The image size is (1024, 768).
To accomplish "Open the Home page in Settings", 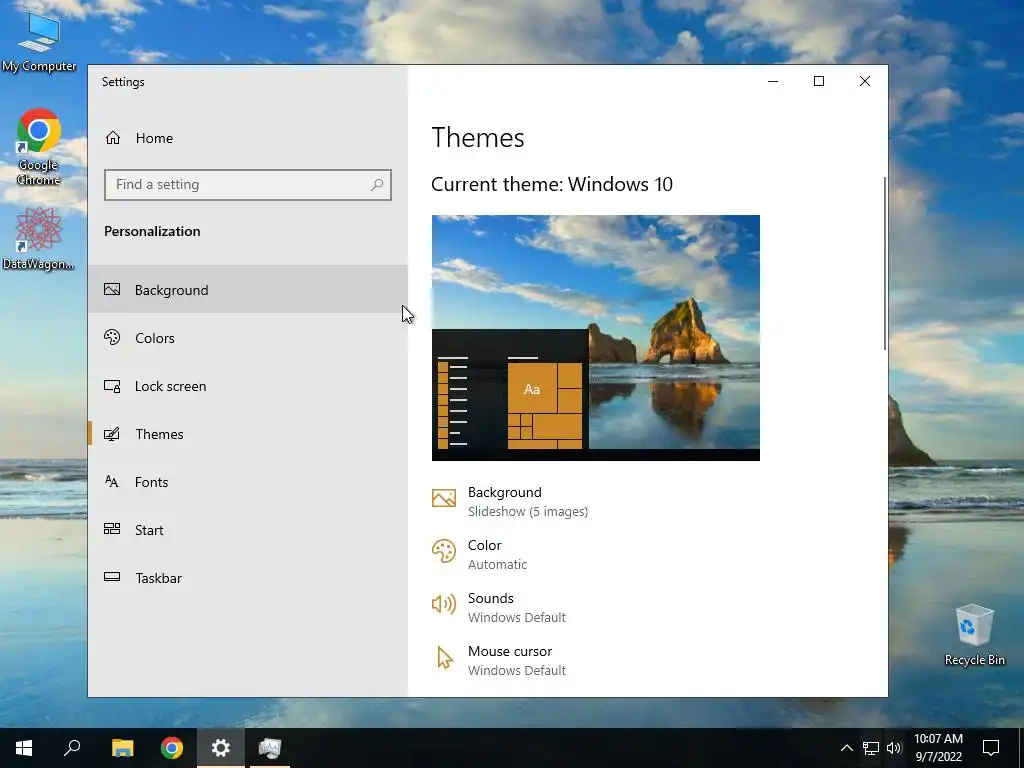I will pyautogui.click(x=247, y=138).
